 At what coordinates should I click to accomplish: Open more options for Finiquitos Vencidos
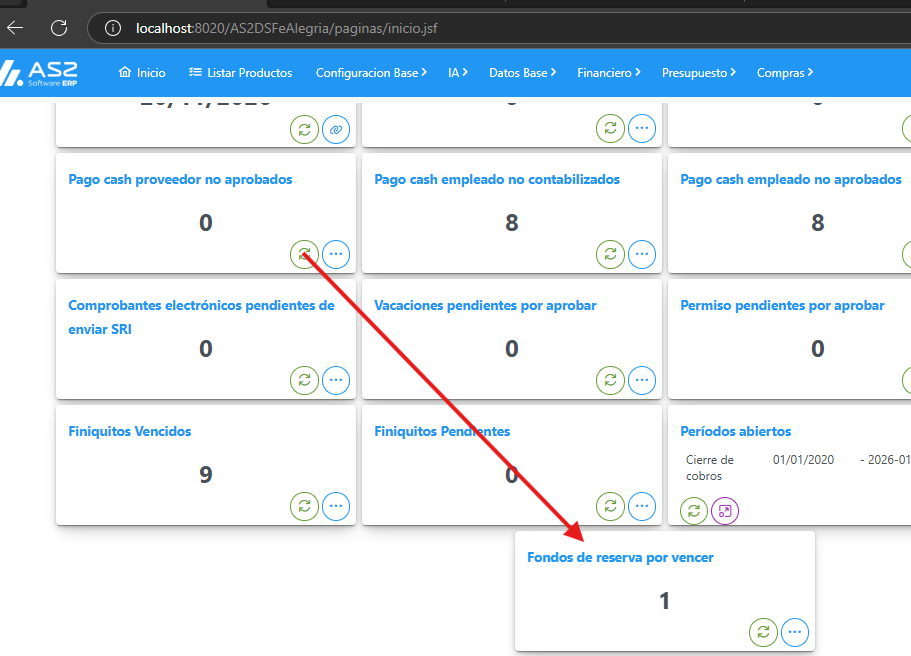(336, 506)
